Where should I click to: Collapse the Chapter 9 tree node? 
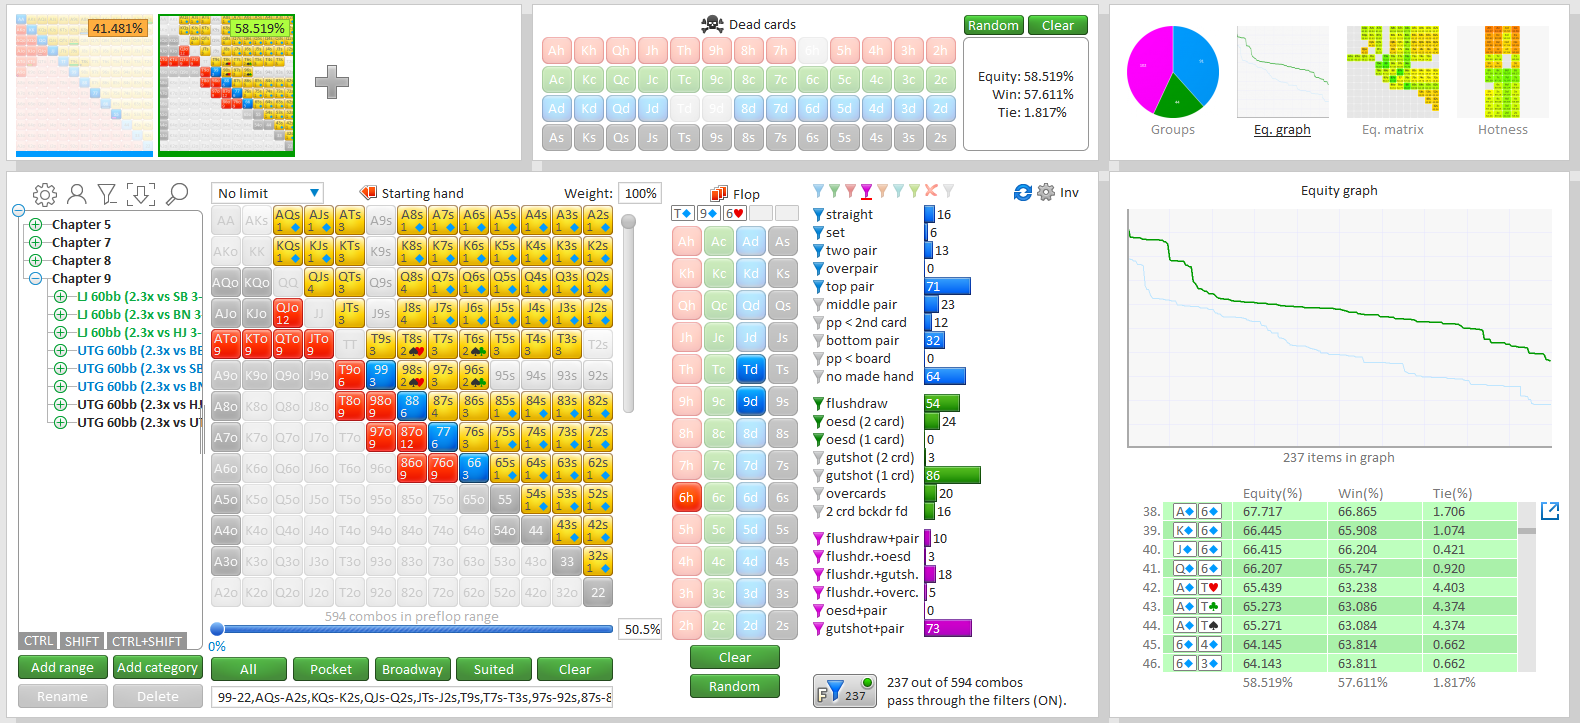click(x=36, y=279)
